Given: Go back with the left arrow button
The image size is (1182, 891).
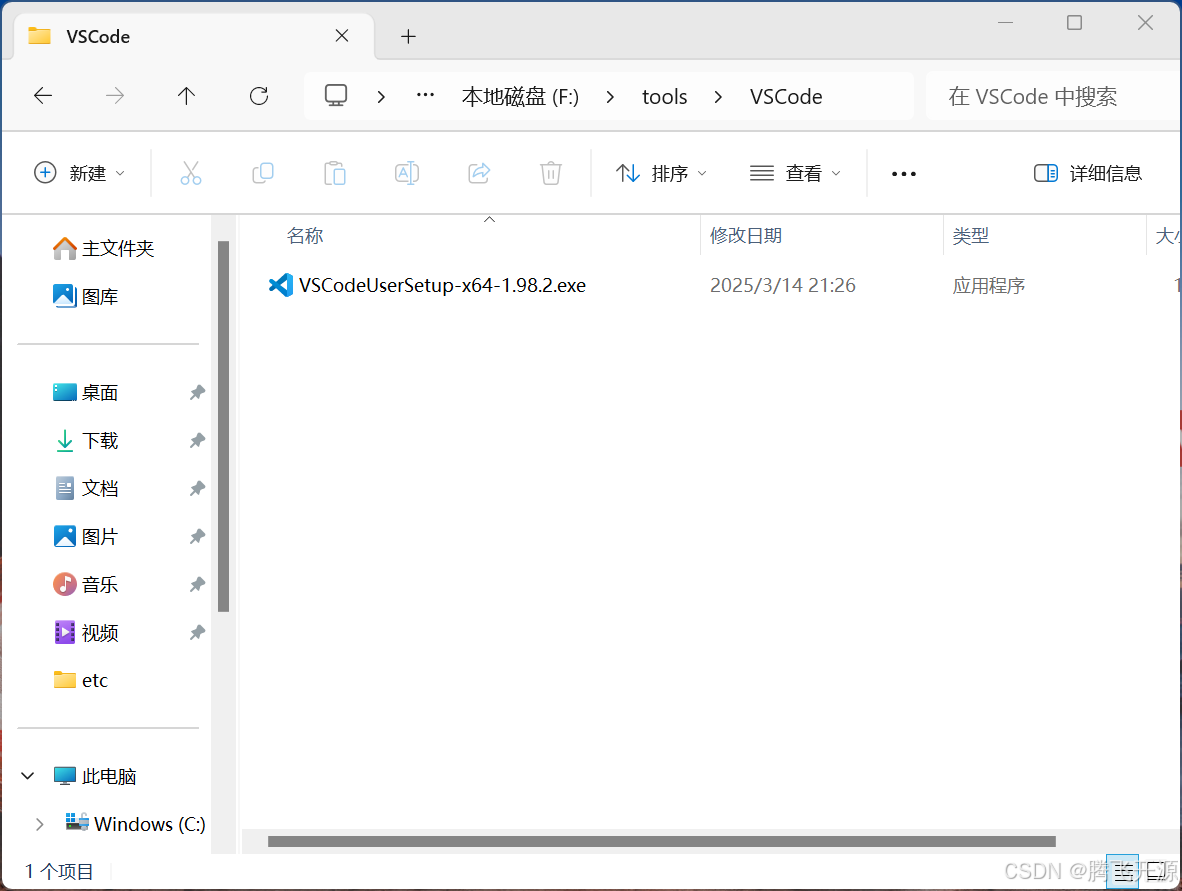Looking at the screenshot, I should coord(43,96).
